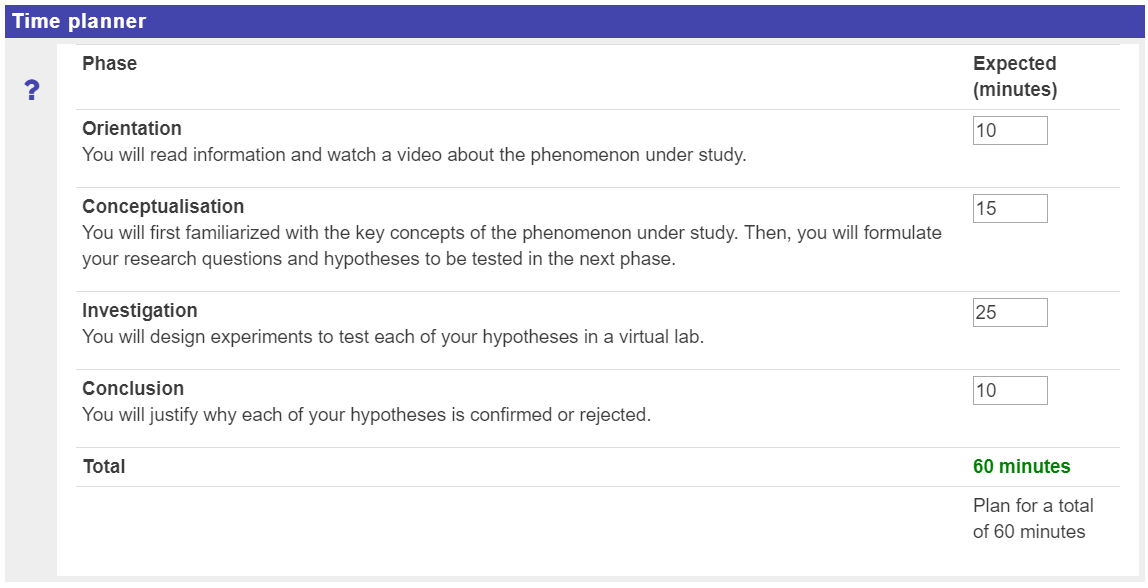1148x588 pixels.
Task: Click the Total row label
Action: pos(104,466)
